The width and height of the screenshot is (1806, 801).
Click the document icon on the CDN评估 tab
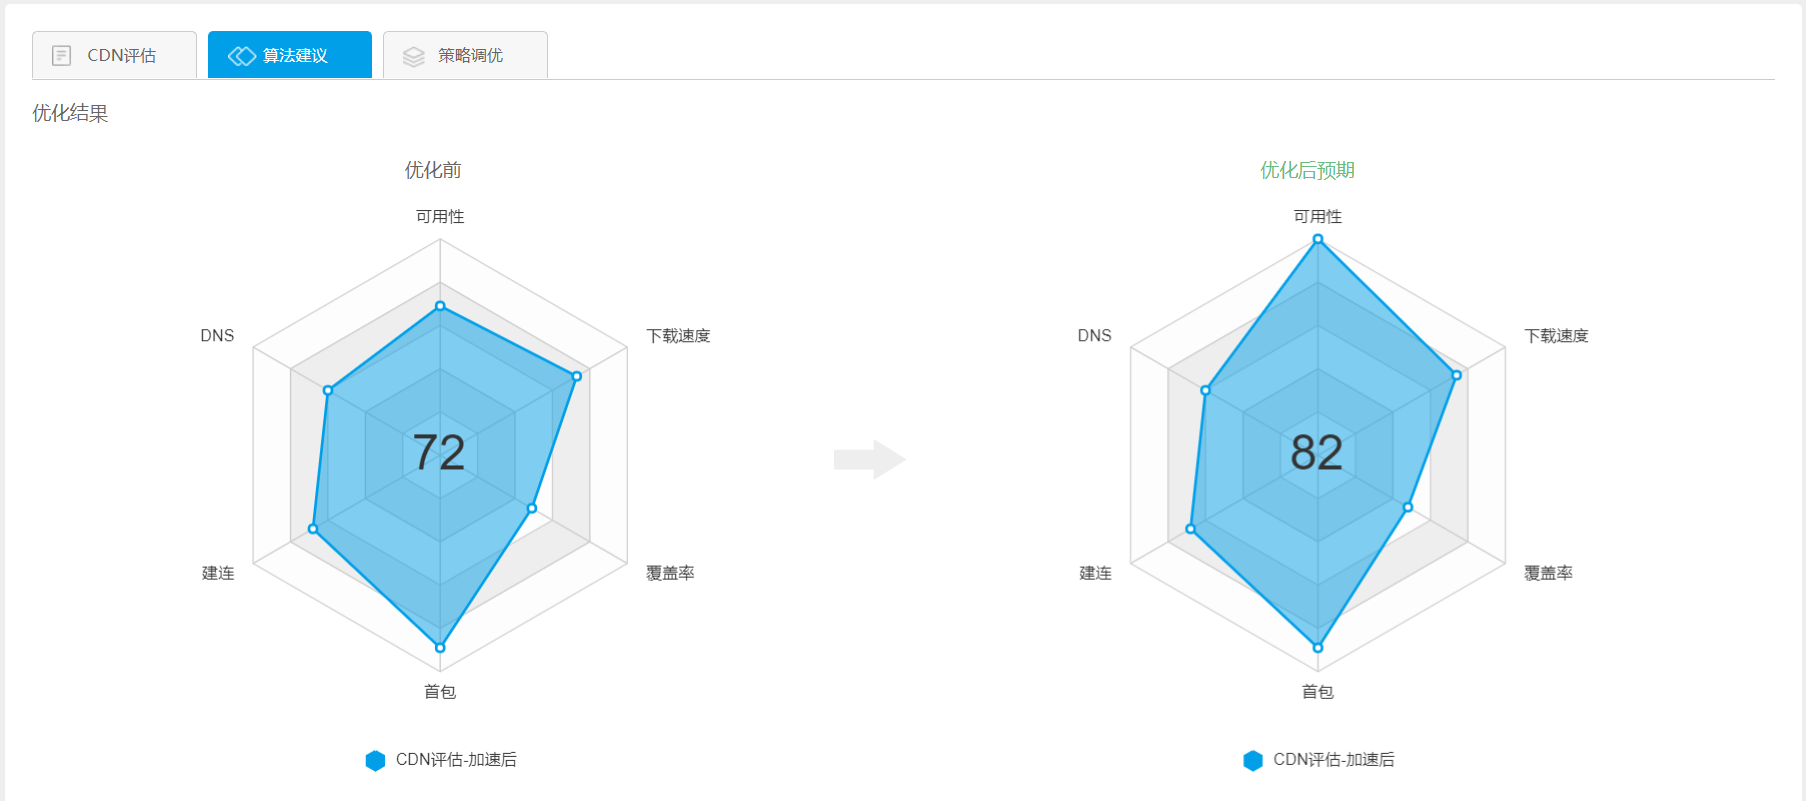click(x=61, y=56)
